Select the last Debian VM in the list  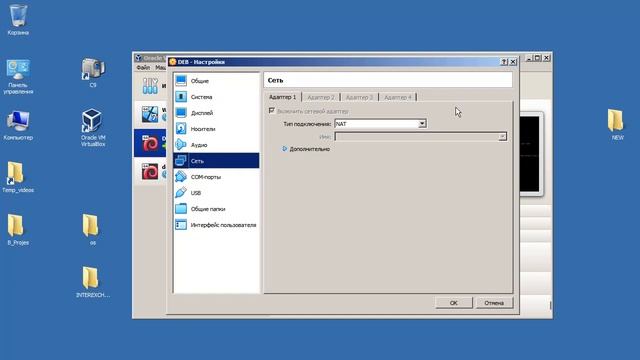pyautogui.click(x=150, y=171)
